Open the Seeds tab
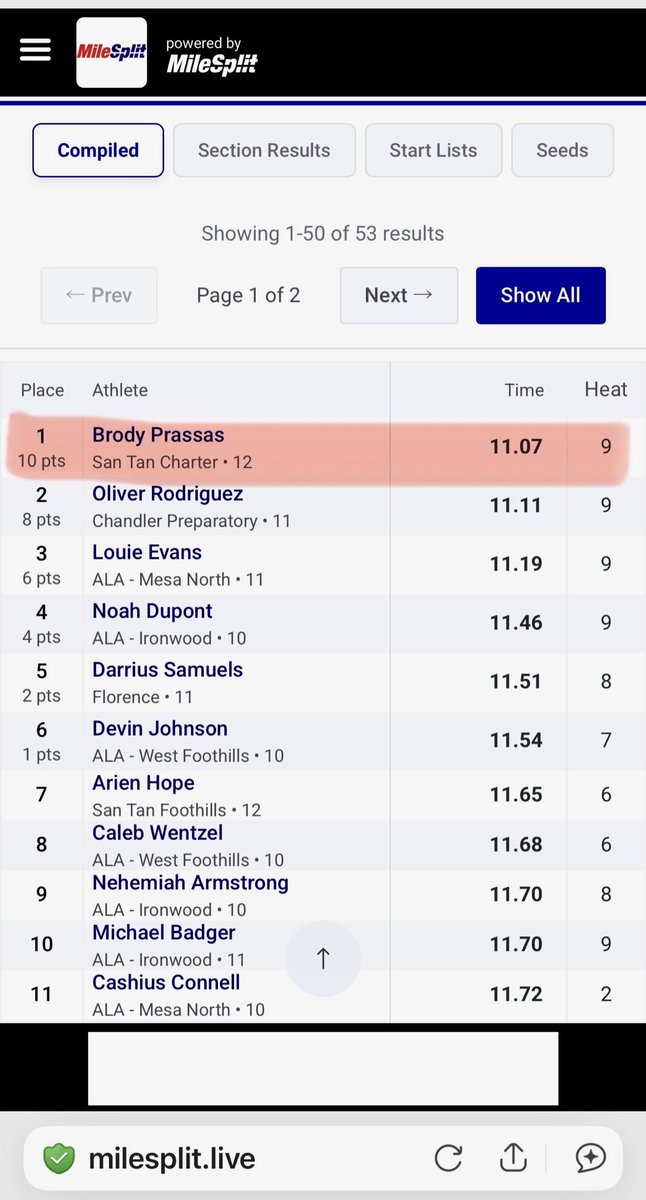Screen dimensions: 646x1200 tap(562, 150)
